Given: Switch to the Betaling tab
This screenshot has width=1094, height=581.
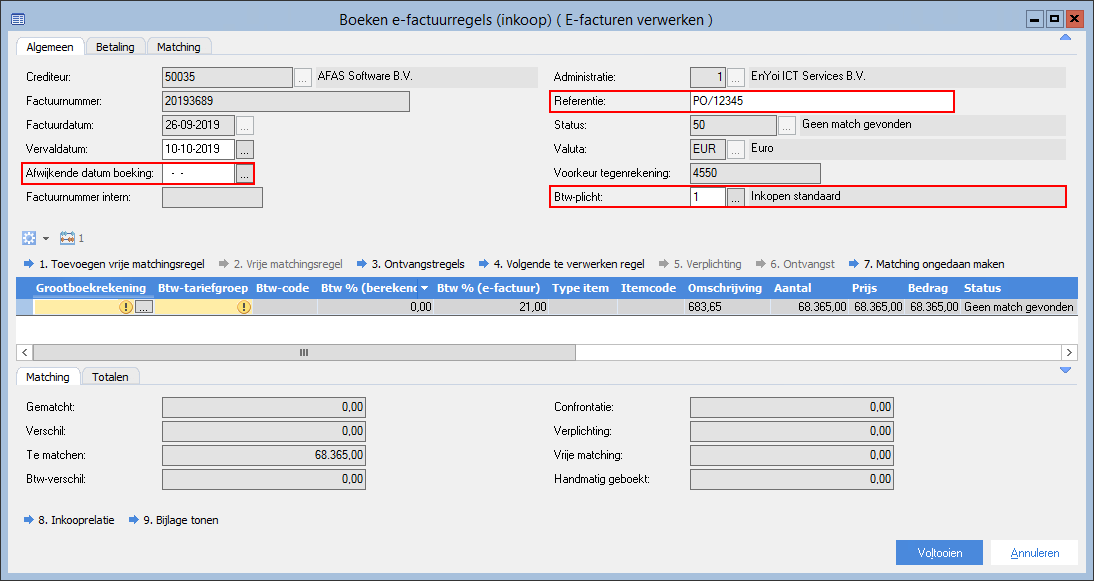Looking at the screenshot, I should (x=116, y=47).
